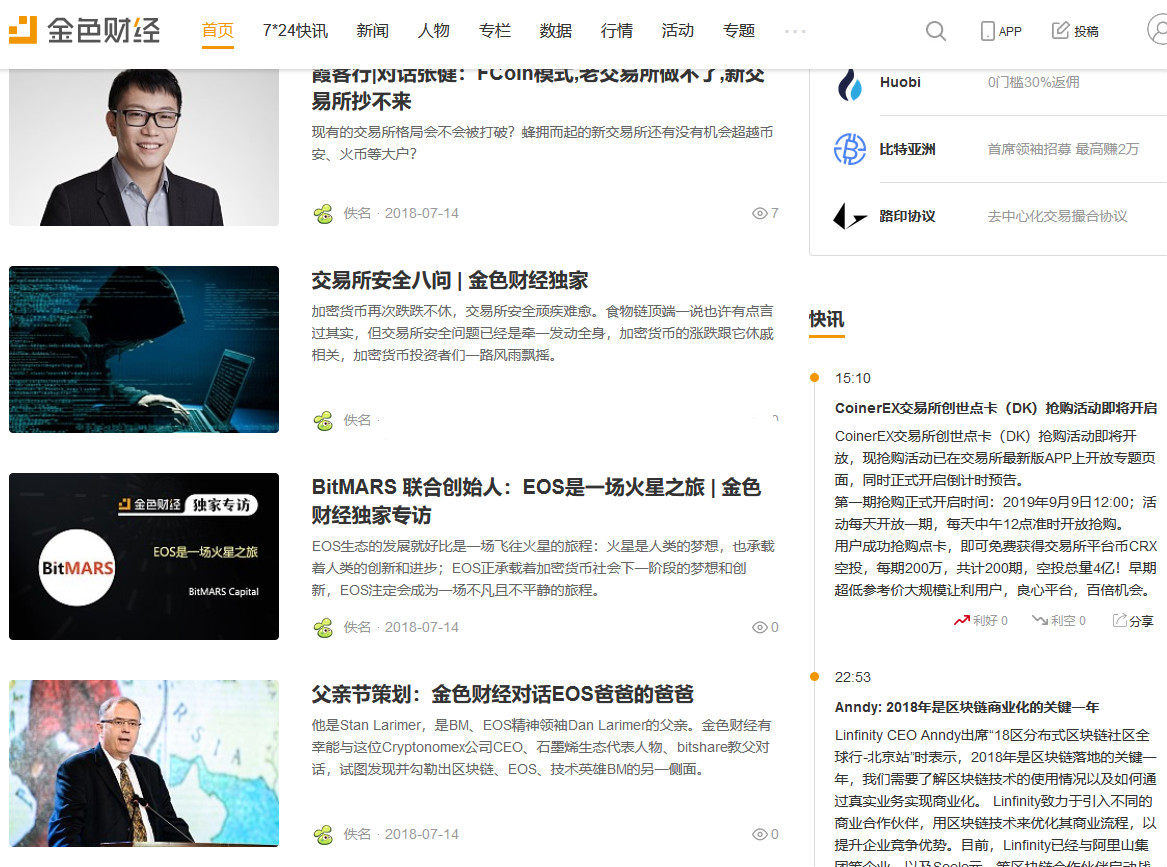Open the 7*24快讯 menu item
The width and height of the screenshot is (1167, 867).
(x=295, y=31)
